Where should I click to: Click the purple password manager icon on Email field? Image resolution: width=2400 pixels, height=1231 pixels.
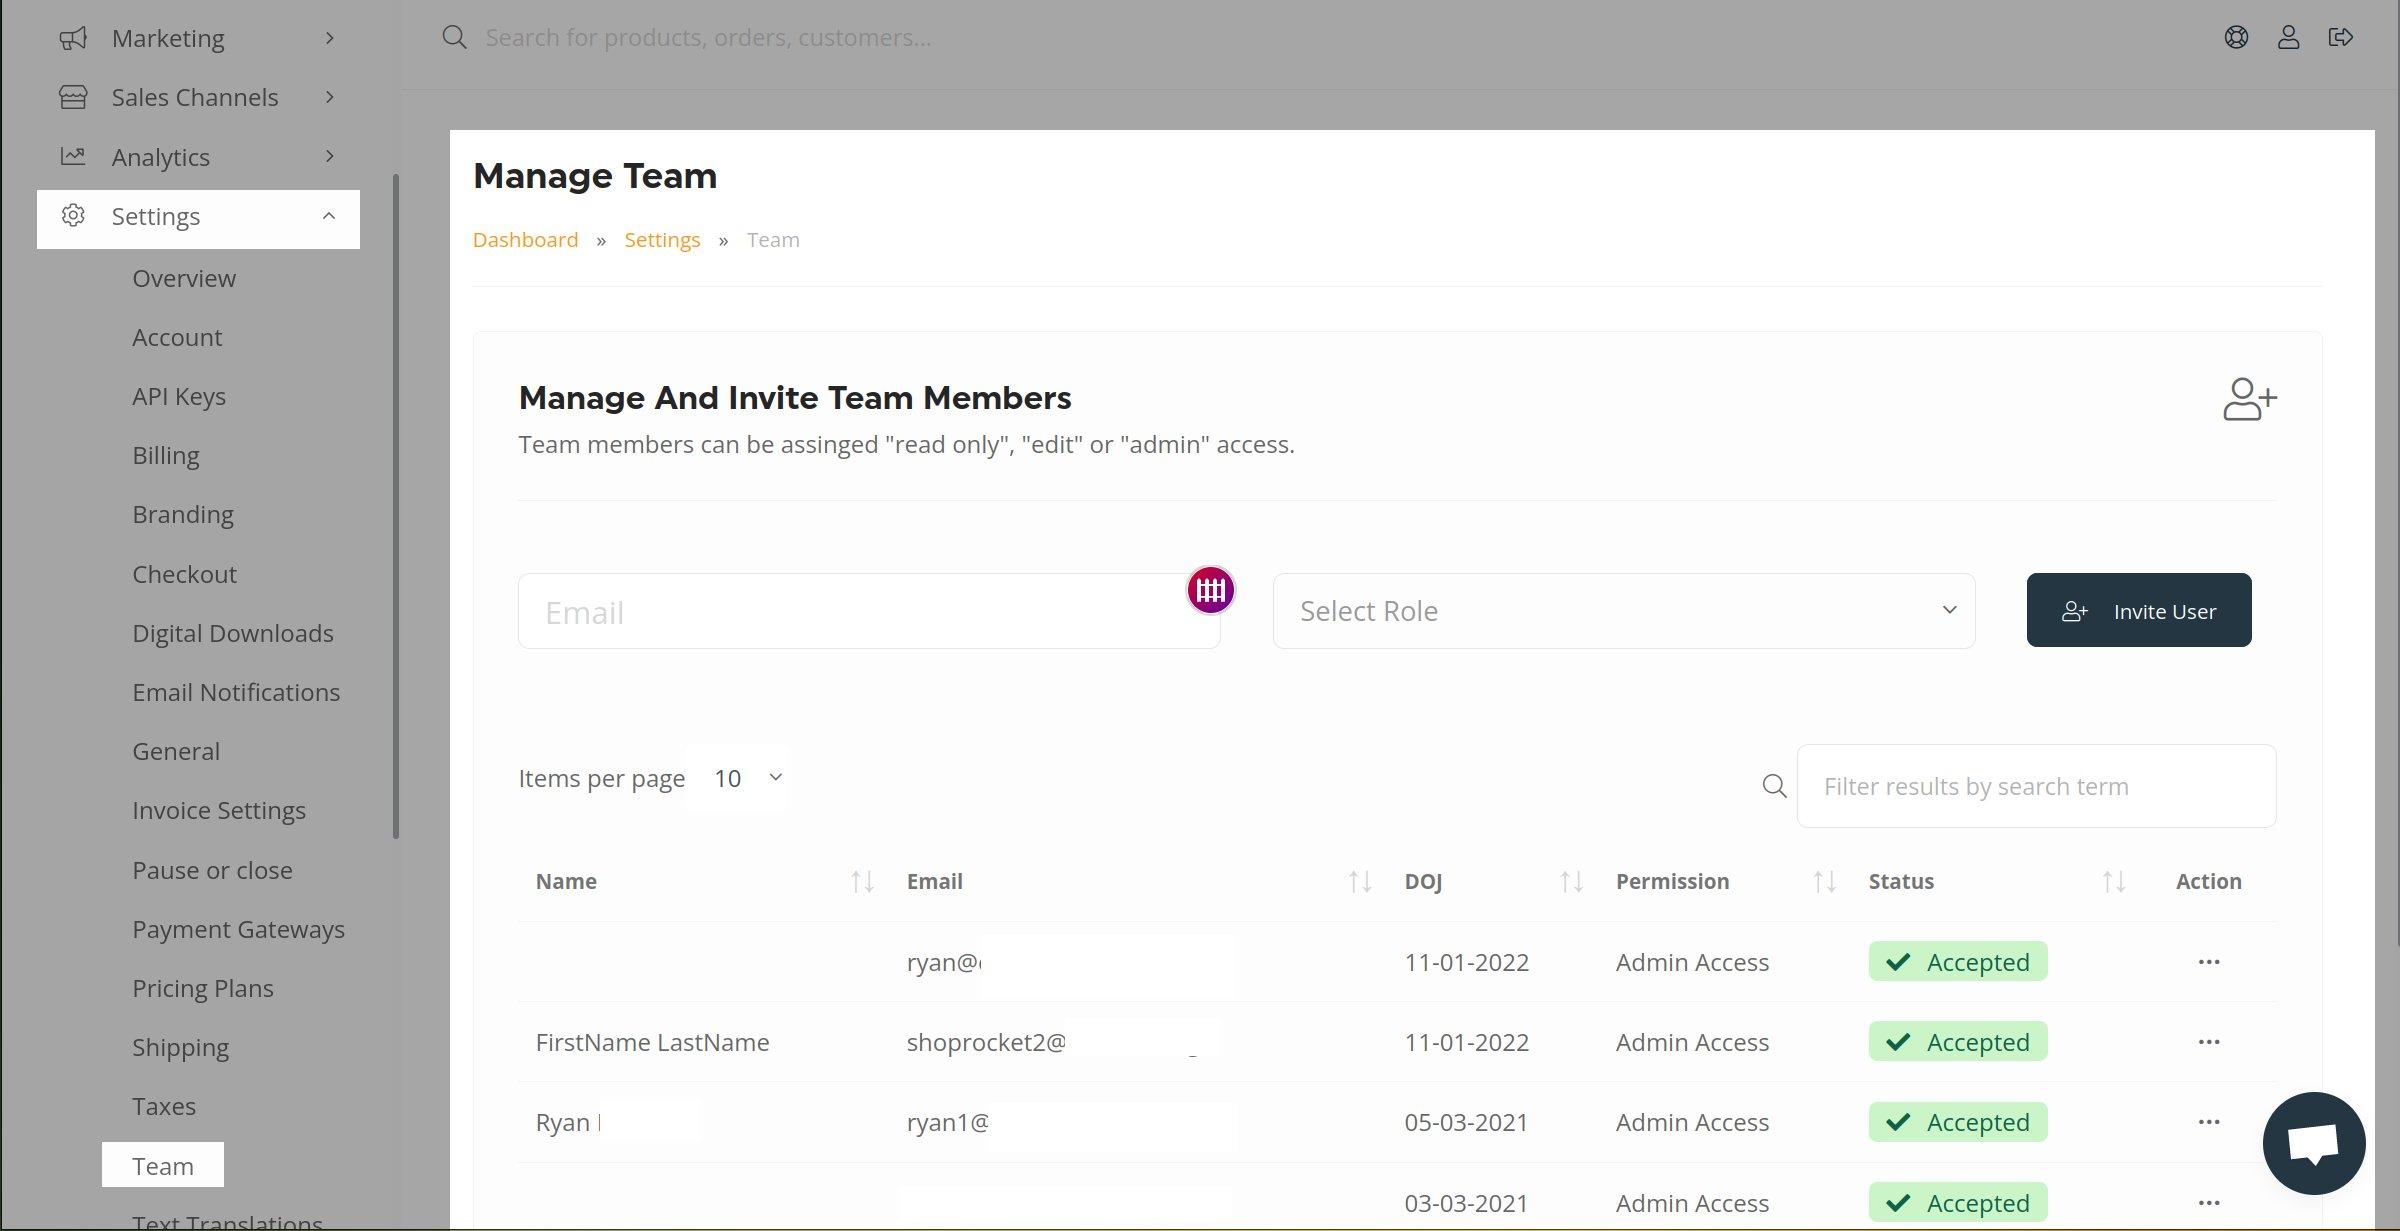coord(1211,590)
